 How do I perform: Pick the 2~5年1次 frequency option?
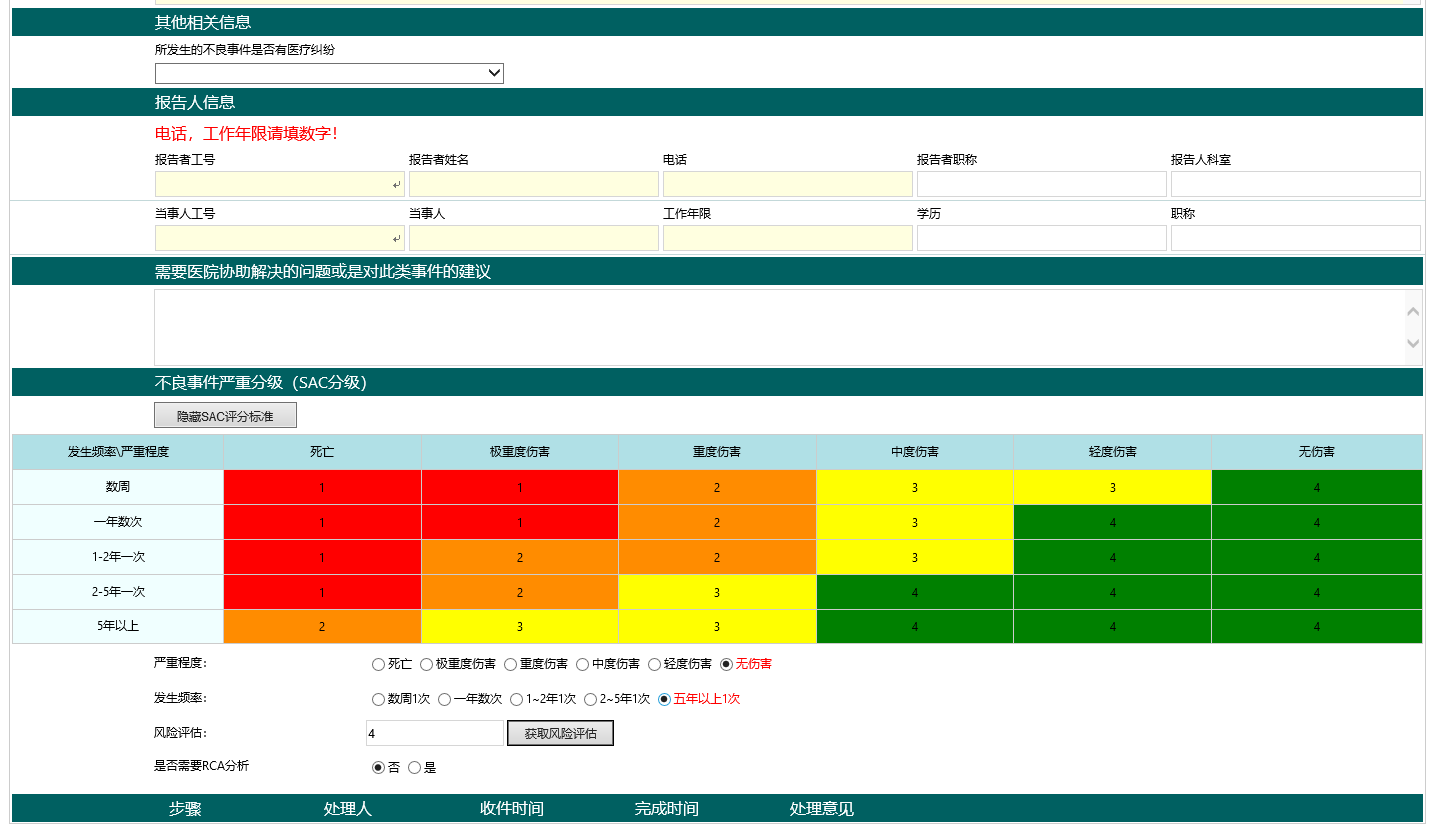coord(590,699)
